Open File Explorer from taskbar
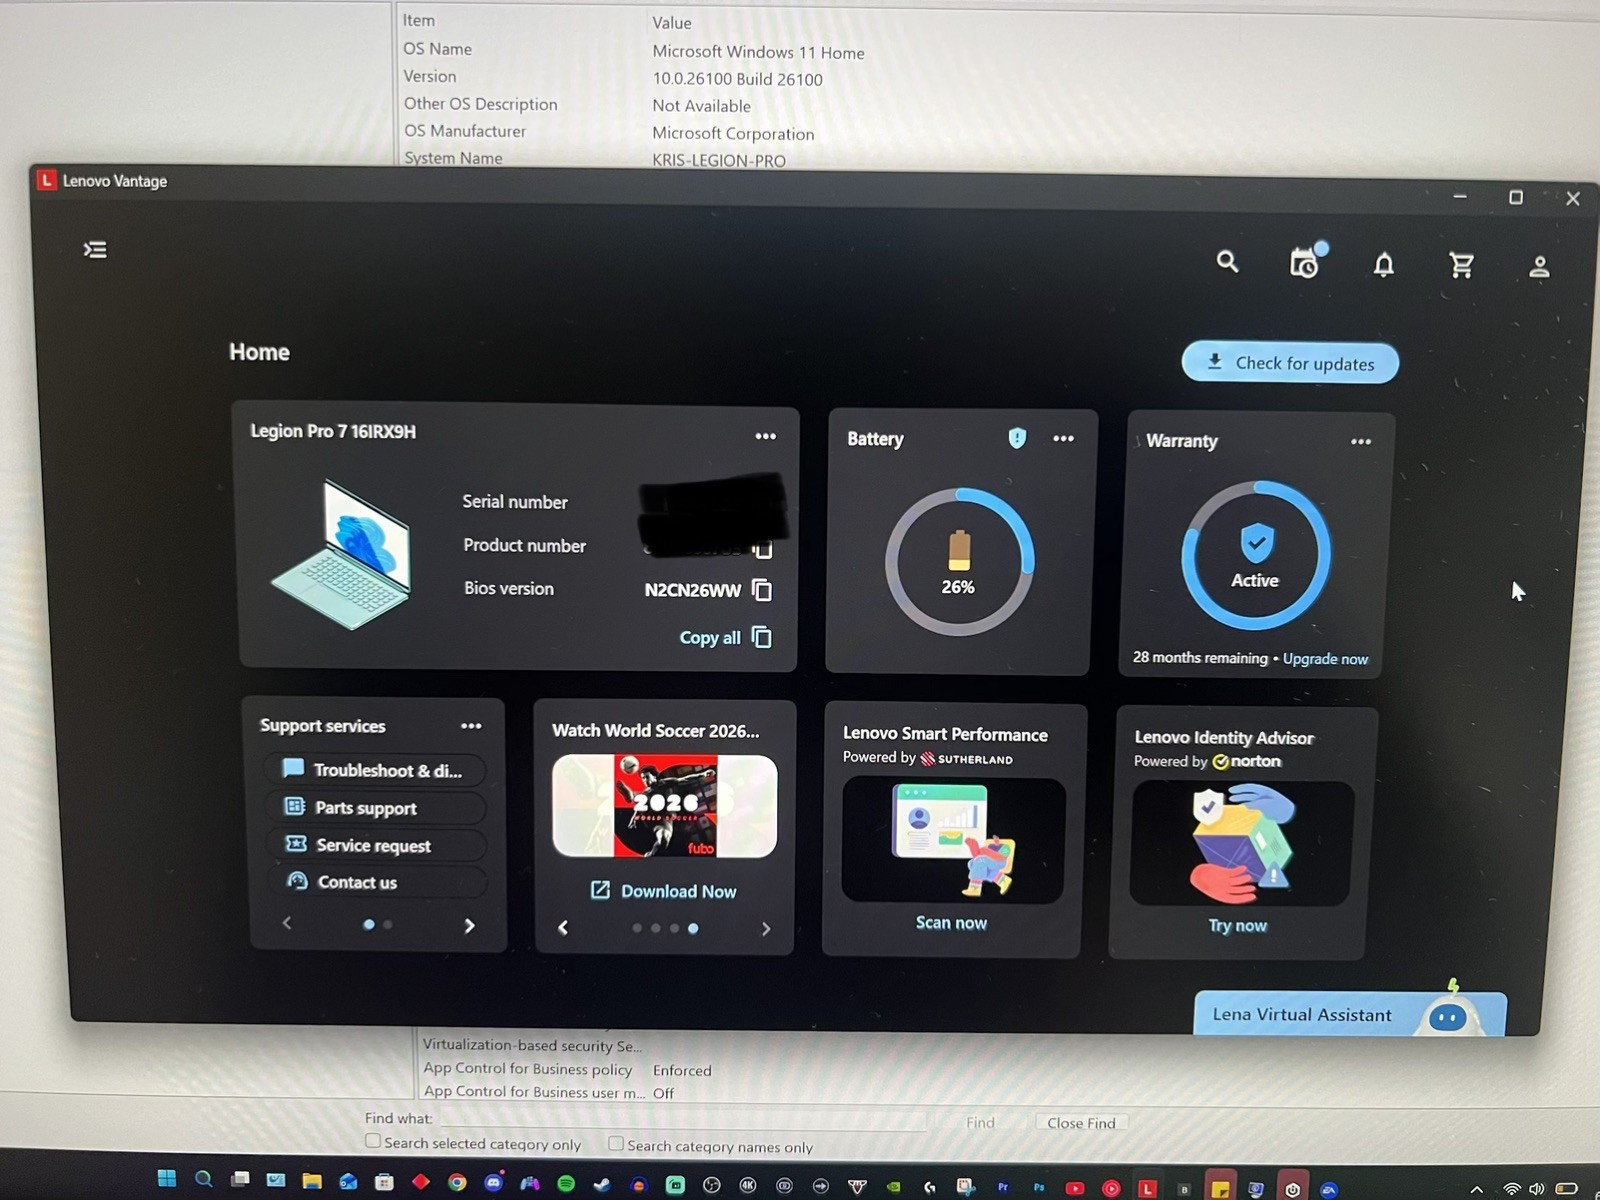This screenshot has height=1200, width=1600. click(312, 1181)
